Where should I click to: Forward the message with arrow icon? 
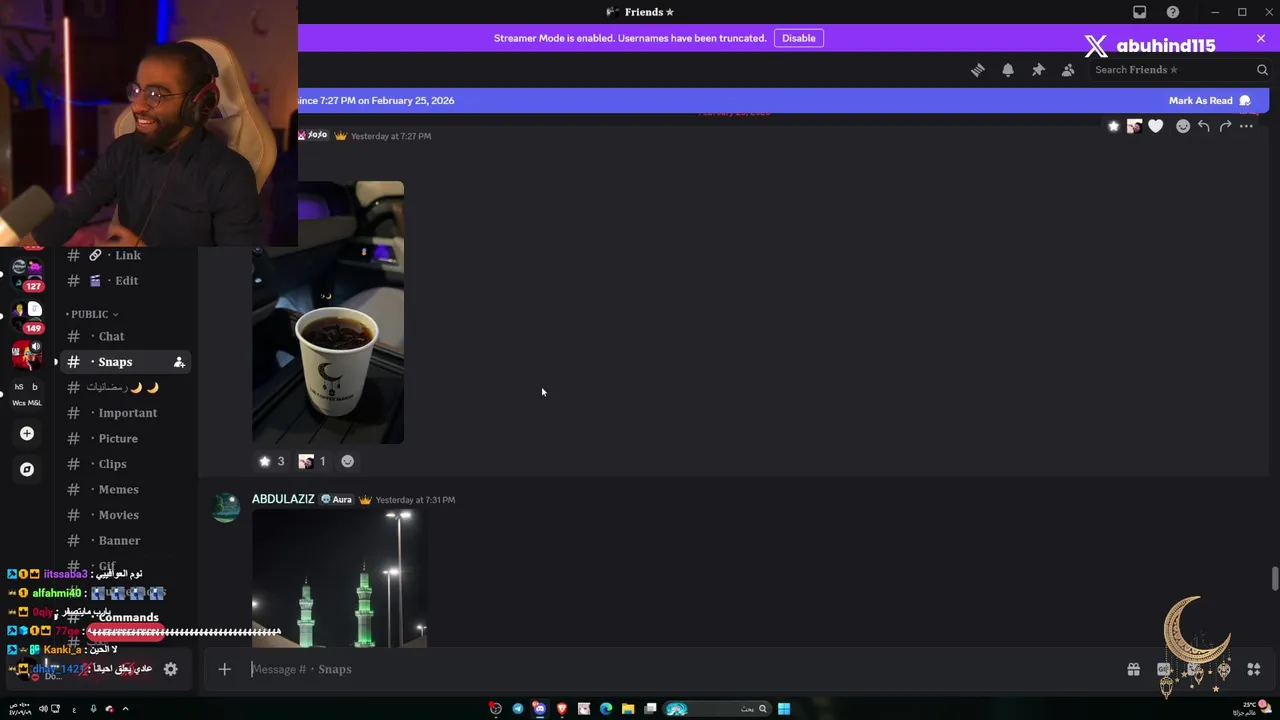[1225, 126]
